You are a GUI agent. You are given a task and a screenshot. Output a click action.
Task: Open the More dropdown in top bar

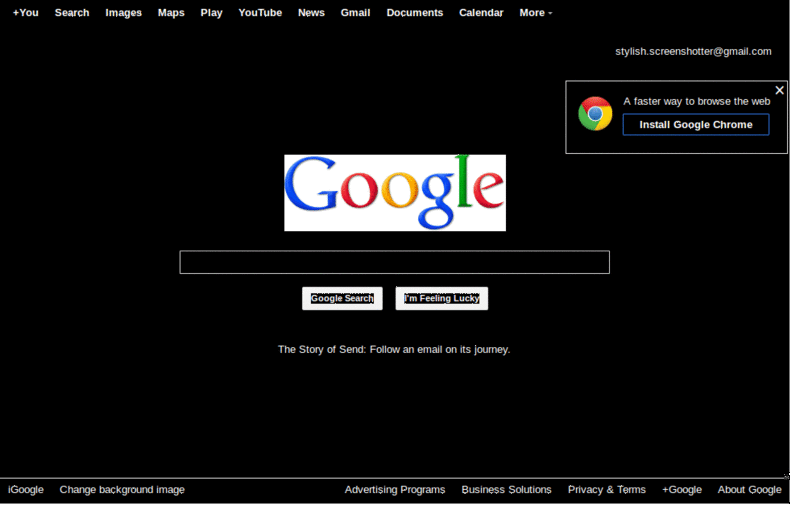[536, 13]
